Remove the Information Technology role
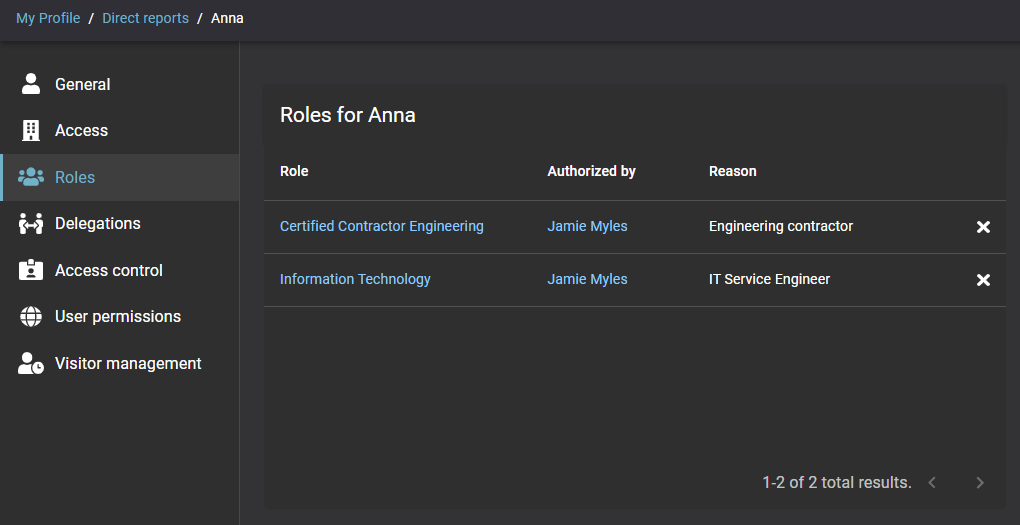The width and height of the screenshot is (1020, 525). (x=983, y=280)
